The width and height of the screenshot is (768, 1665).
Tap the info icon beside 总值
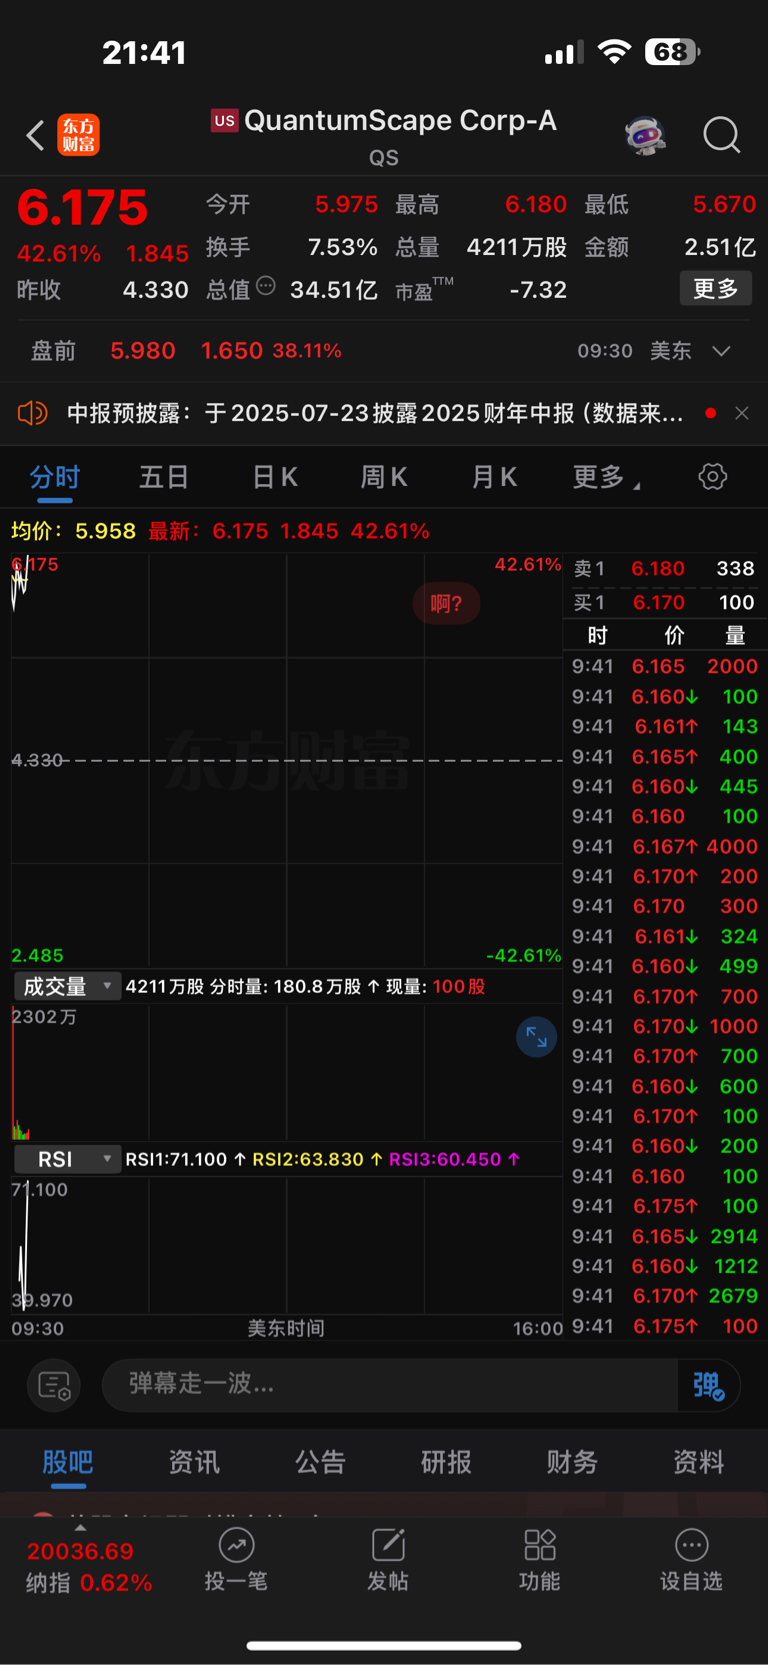click(266, 286)
